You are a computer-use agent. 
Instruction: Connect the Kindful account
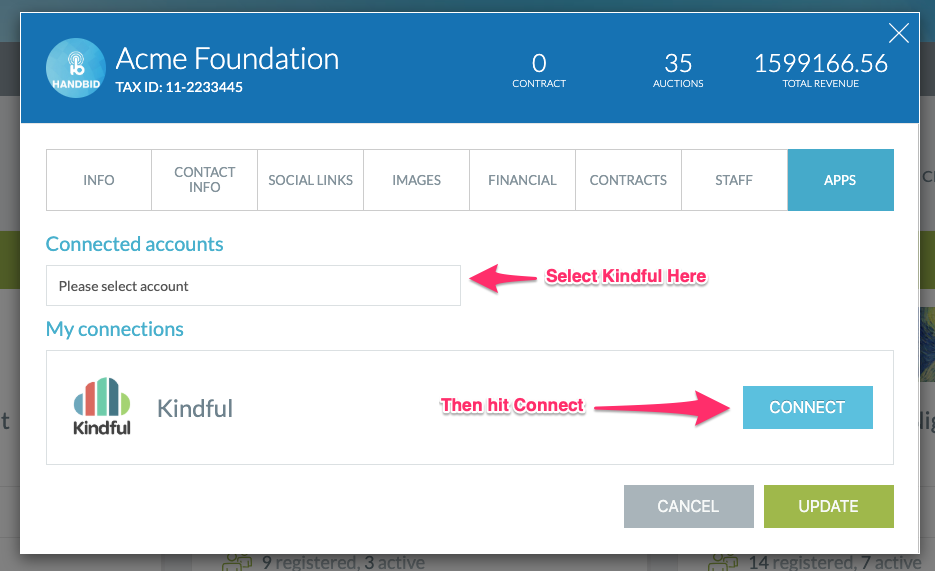coord(807,408)
